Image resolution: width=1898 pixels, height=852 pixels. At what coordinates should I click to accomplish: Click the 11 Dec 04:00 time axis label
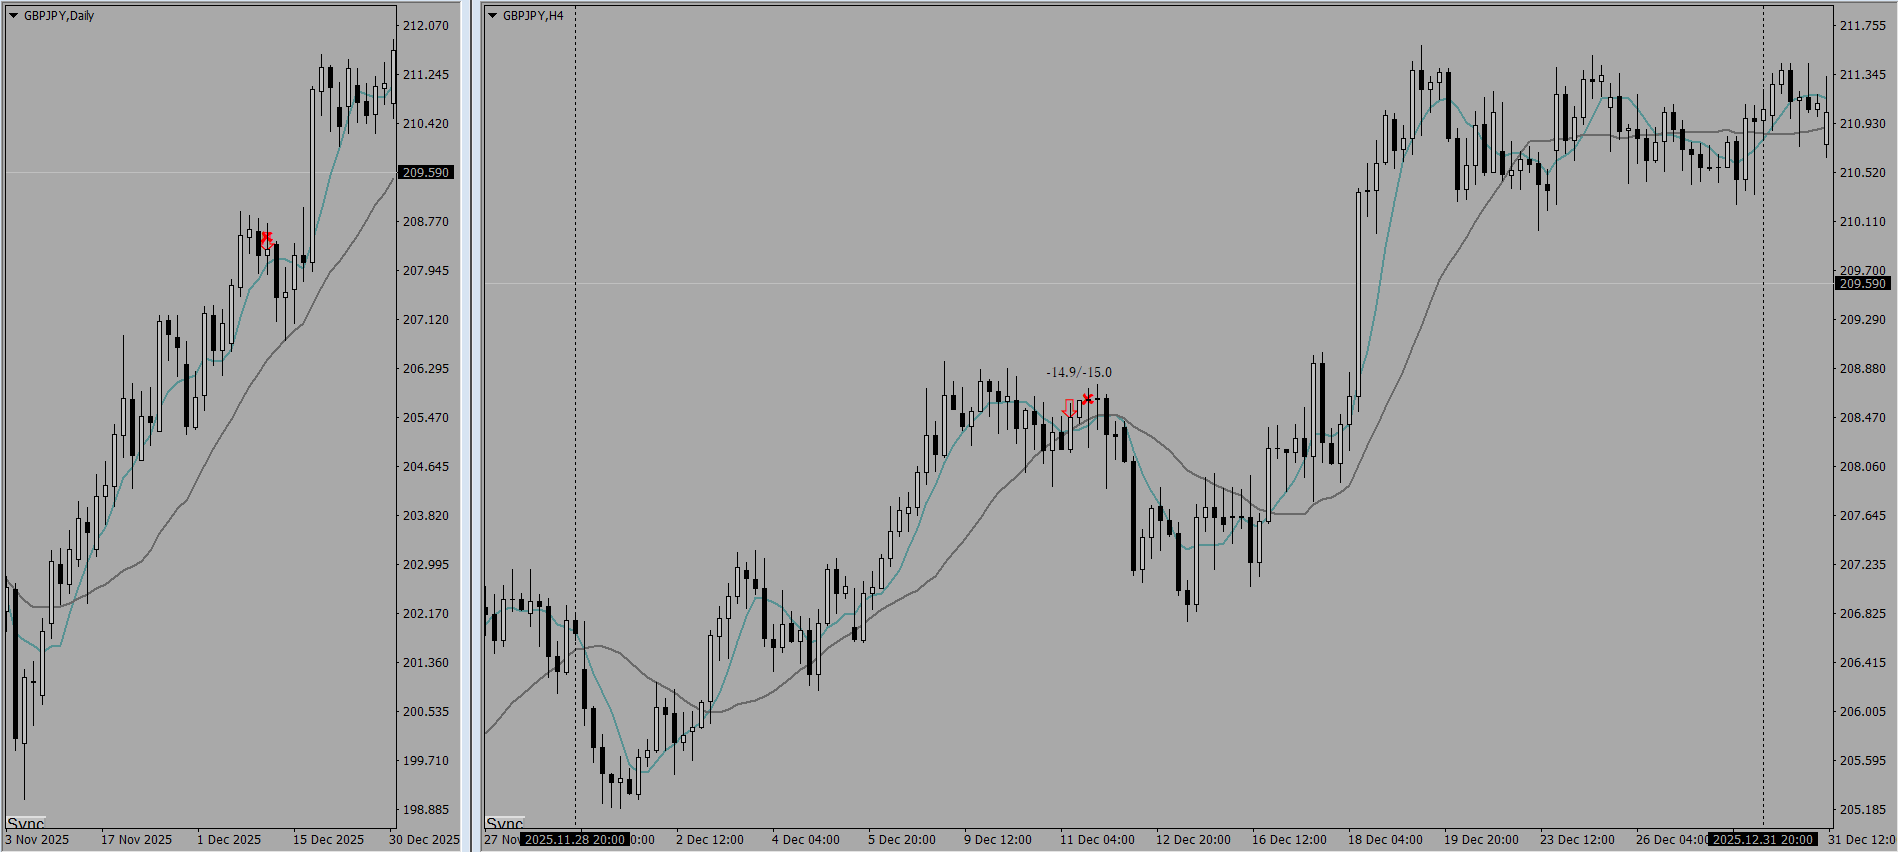1097,840
